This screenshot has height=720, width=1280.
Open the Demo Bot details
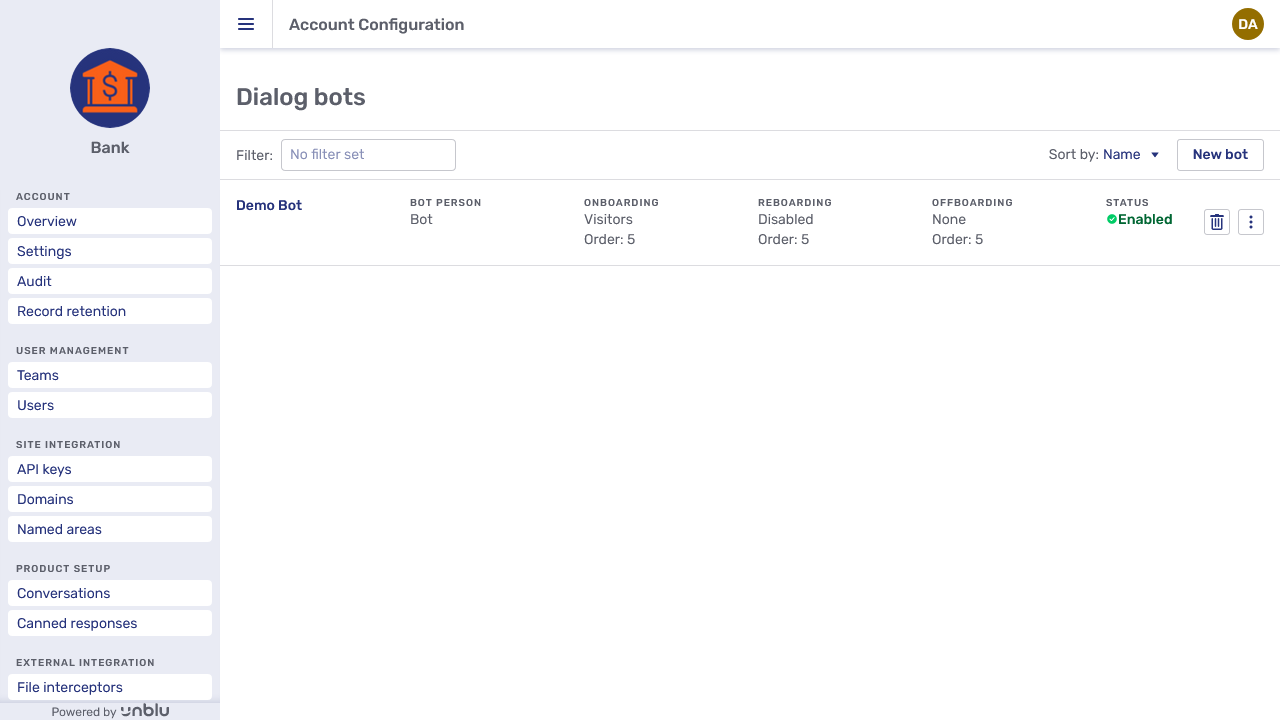[268, 205]
